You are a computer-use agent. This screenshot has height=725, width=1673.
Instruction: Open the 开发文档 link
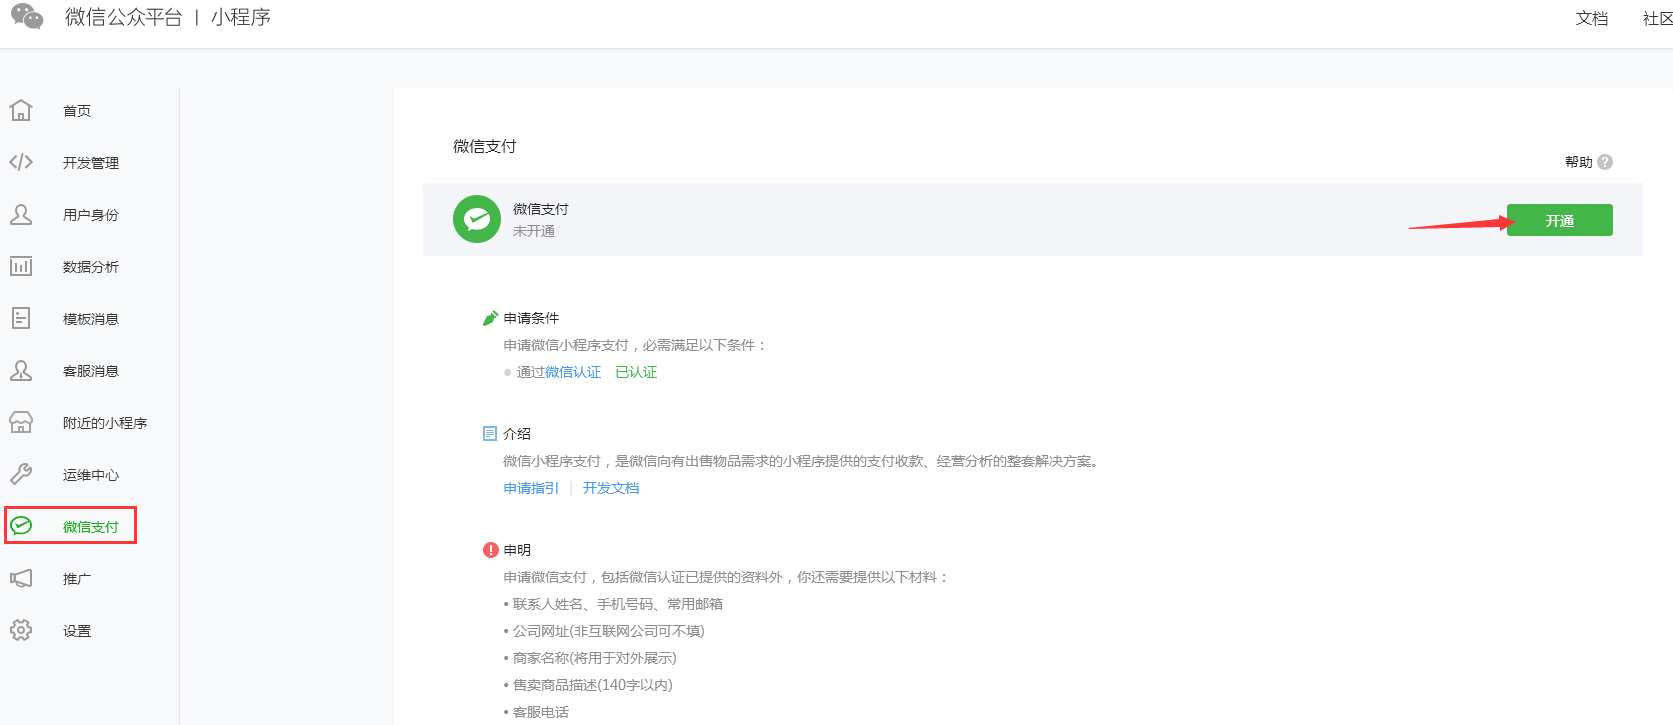click(x=611, y=488)
